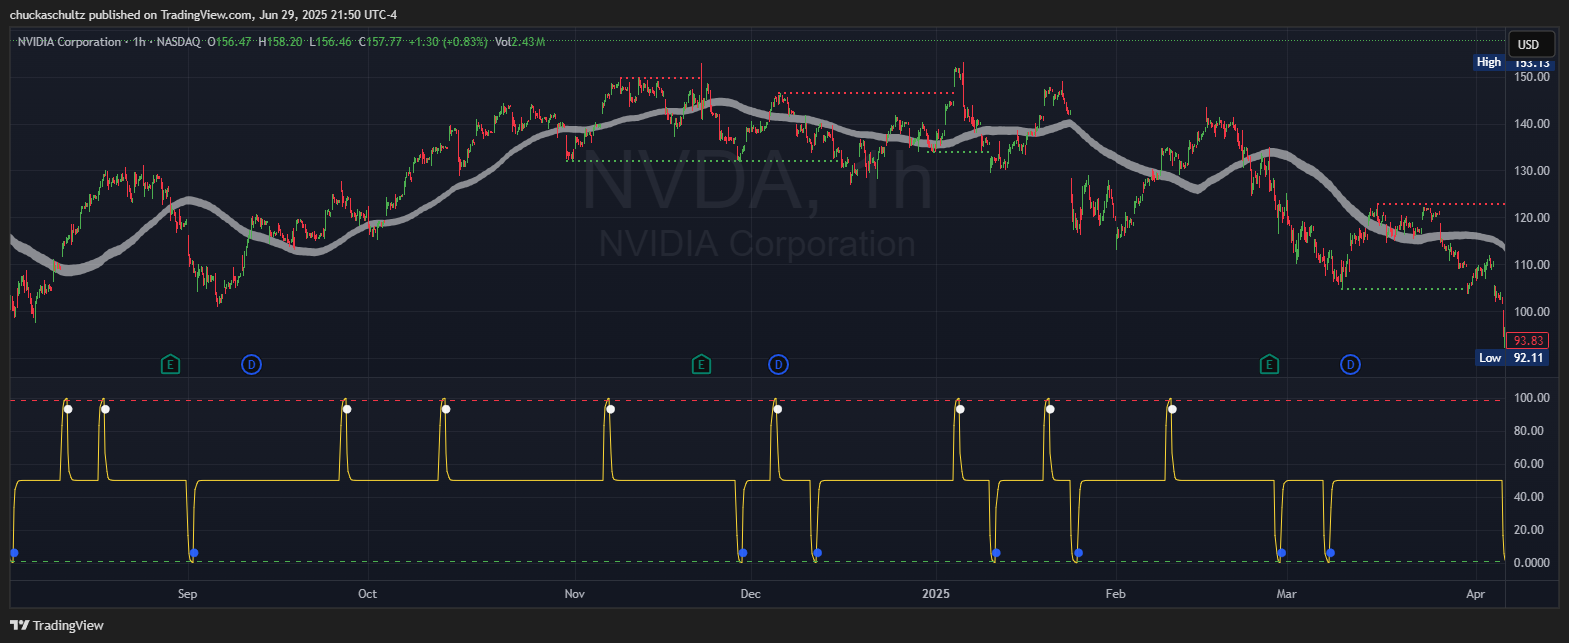
Task: Click 0.0000 on the oscillator axis
Action: (1531, 563)
